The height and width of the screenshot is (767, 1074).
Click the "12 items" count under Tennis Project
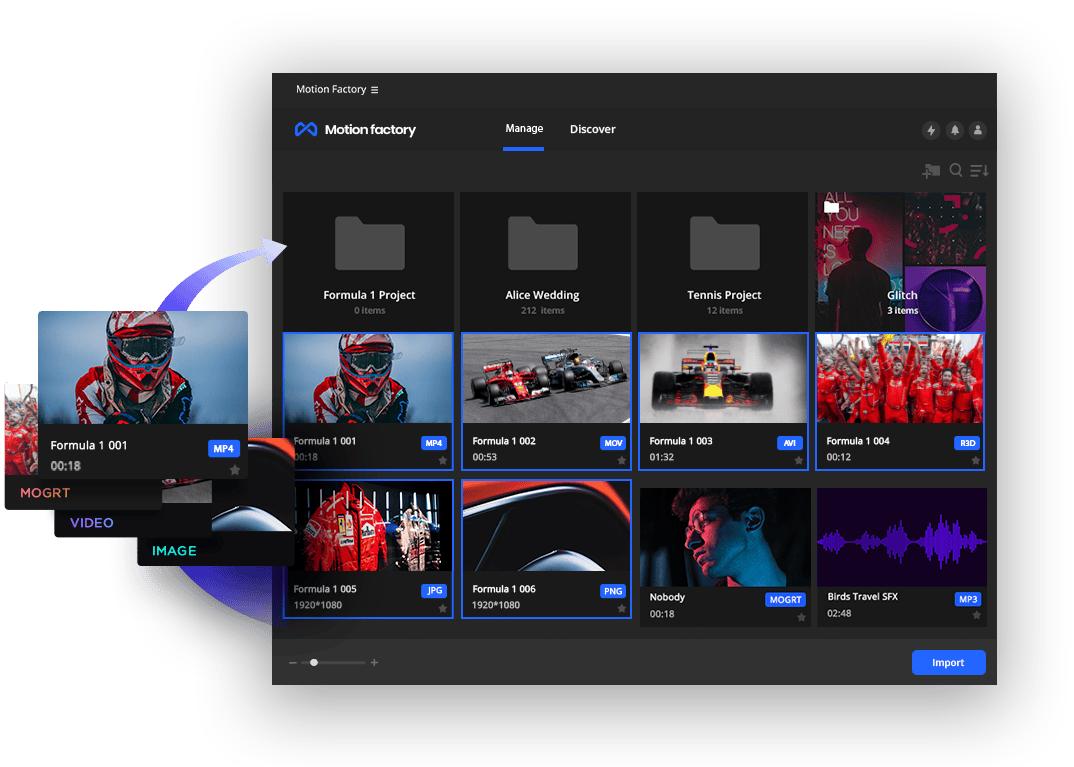(x=725, y=311)
